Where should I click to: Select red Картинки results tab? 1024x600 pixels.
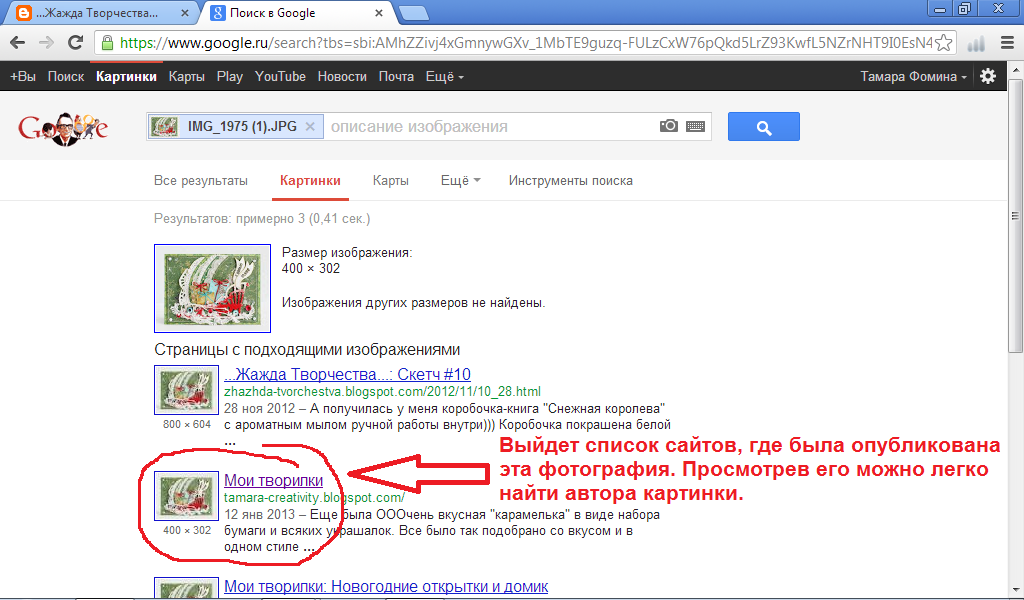(x=310, y=181)
